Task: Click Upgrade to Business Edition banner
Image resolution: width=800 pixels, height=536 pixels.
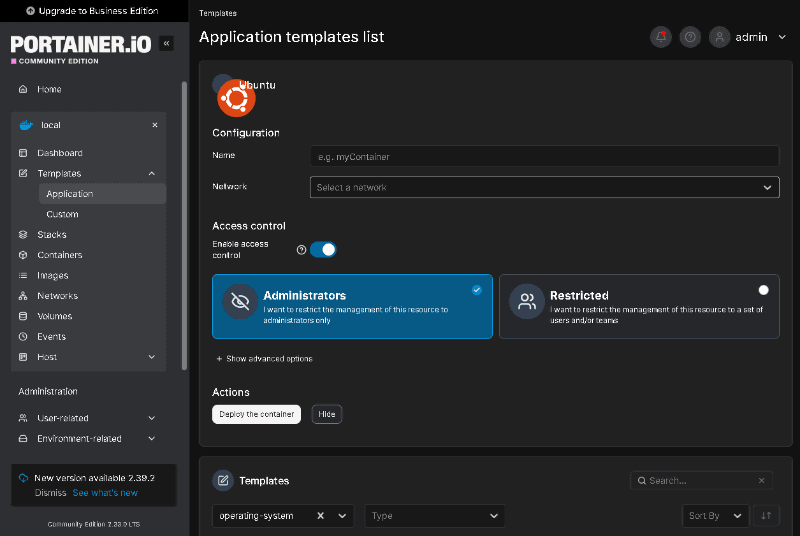Action: (94, 11)
